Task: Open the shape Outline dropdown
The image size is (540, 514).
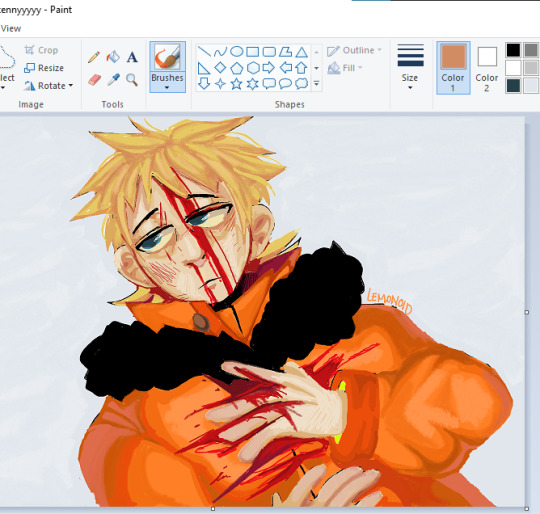Action: 354,51
